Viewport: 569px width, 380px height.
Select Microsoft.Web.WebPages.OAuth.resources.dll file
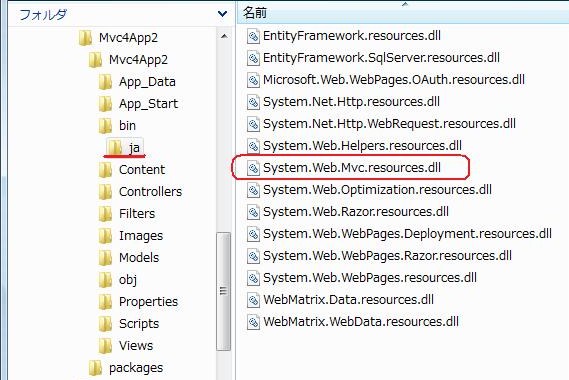pyautogui.click(x=394, y=80)
